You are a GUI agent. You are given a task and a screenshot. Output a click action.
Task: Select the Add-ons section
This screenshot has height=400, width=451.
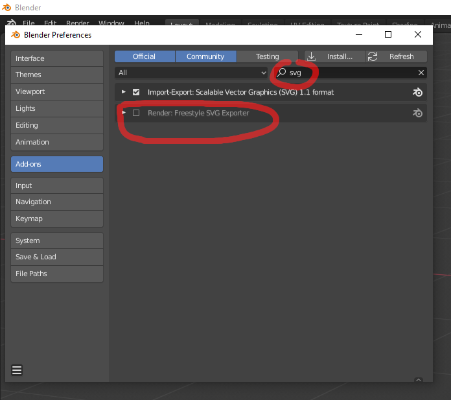(x=57, y=164)
